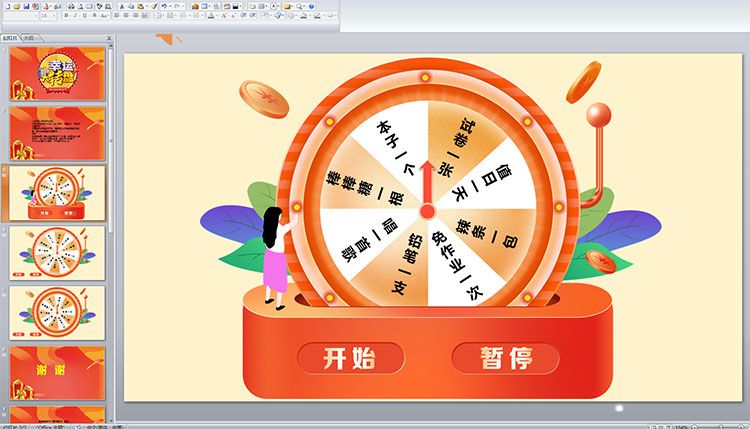Select the slot machine lever ball
This screenshot has height=429, width=750.
tap(598, 115)
